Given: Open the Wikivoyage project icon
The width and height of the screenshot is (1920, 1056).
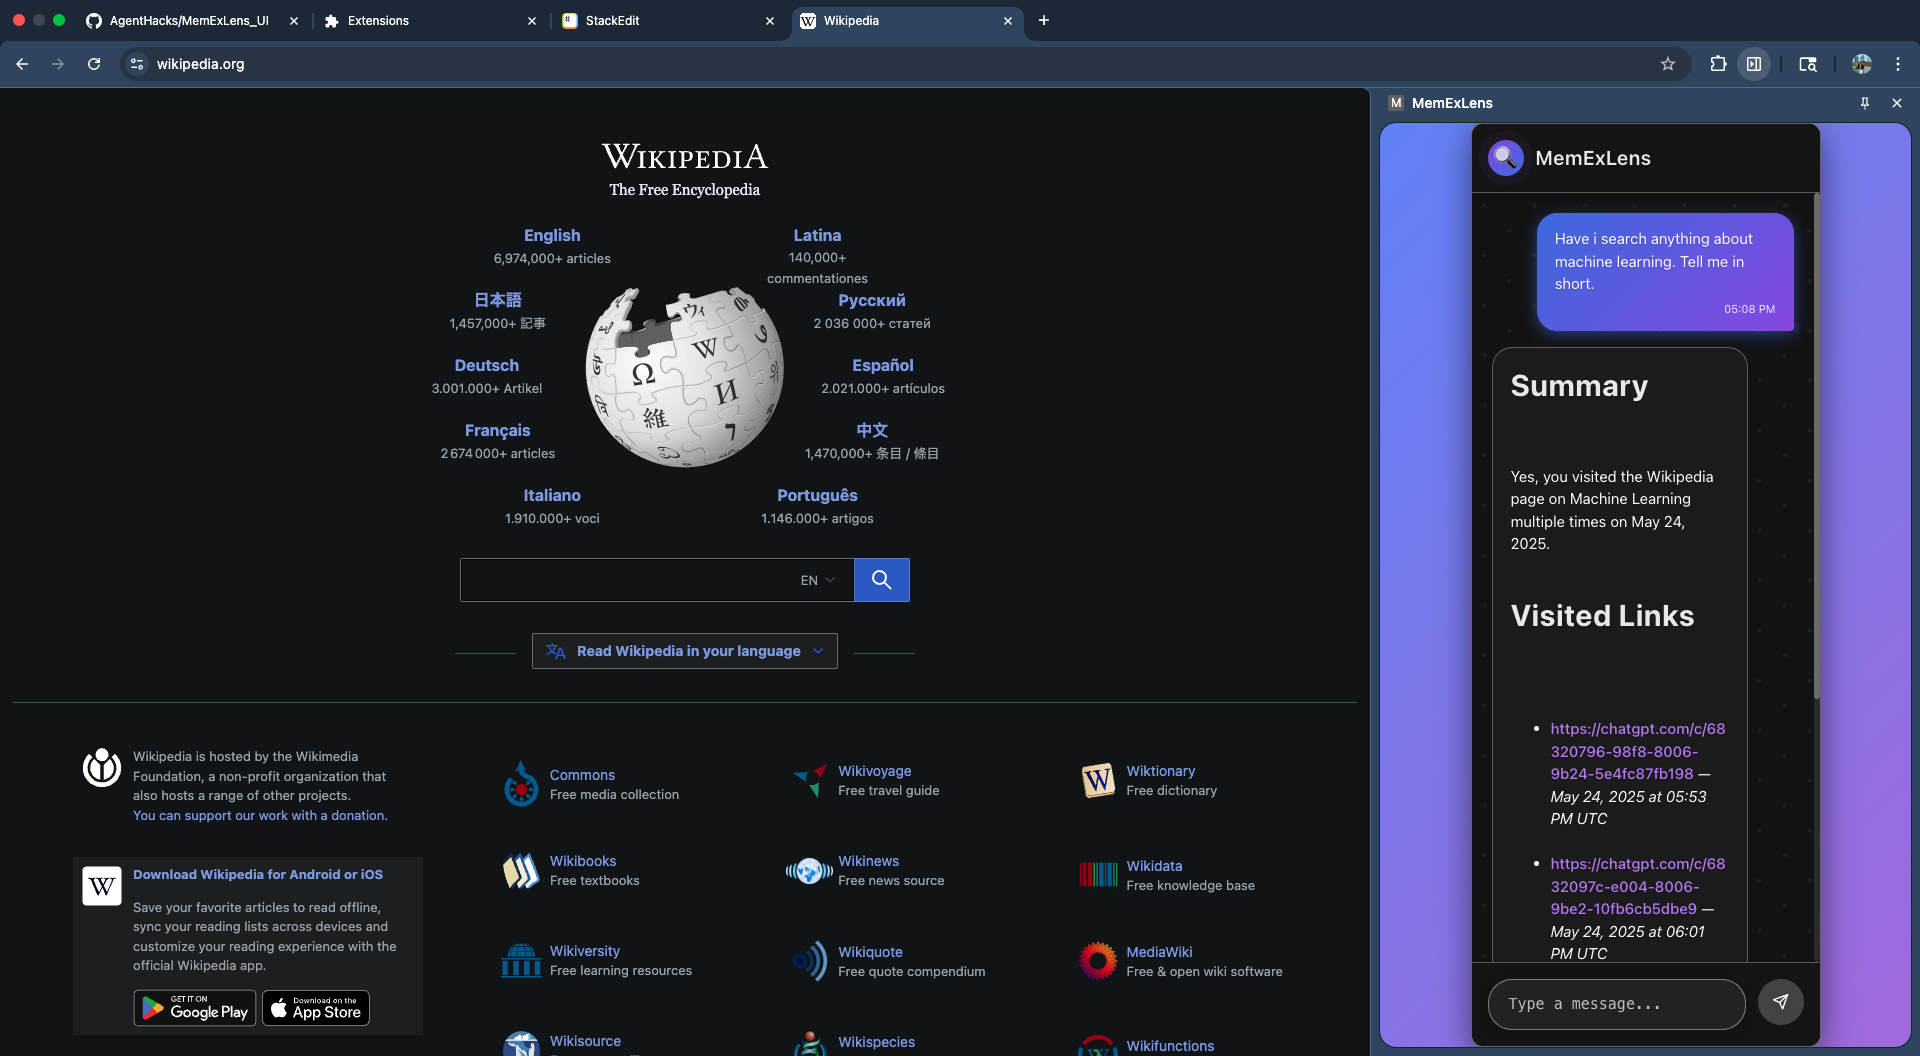Looking at the screenshot, I should tap(810, 780).
